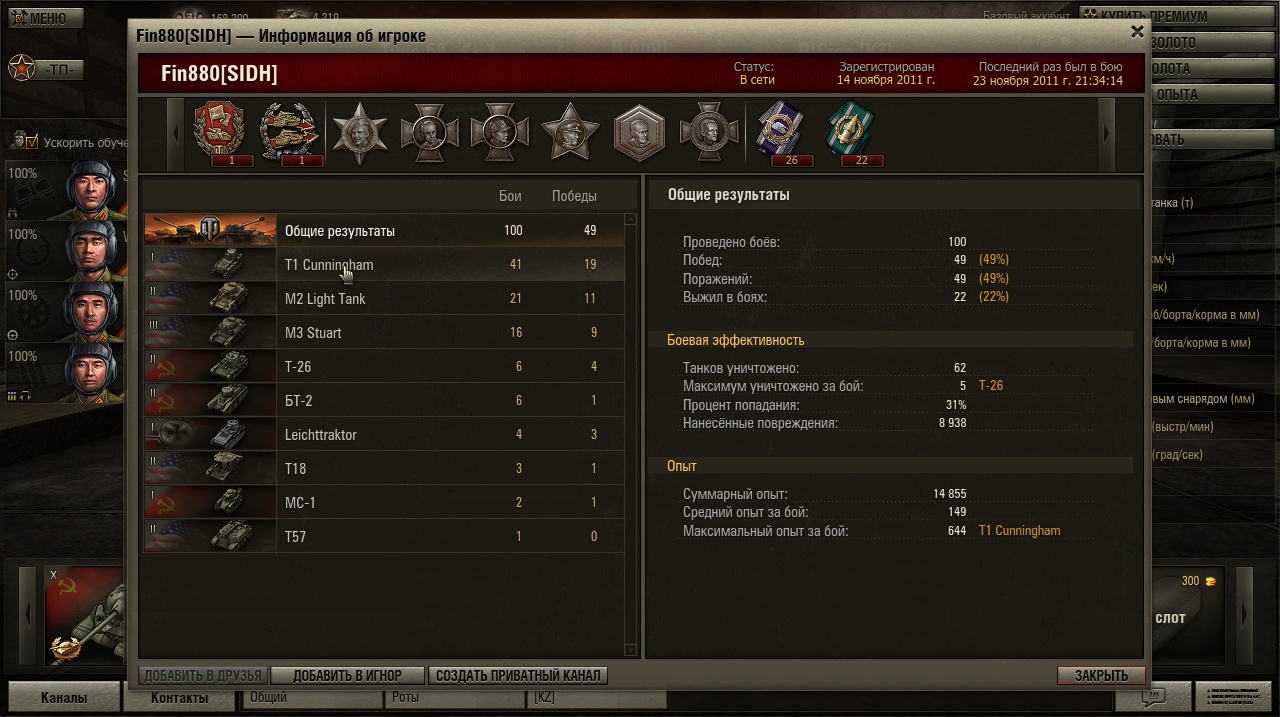Open the Контакты button
The width and height of the screenshot is (1280, 717).
[x=180, y=698]
